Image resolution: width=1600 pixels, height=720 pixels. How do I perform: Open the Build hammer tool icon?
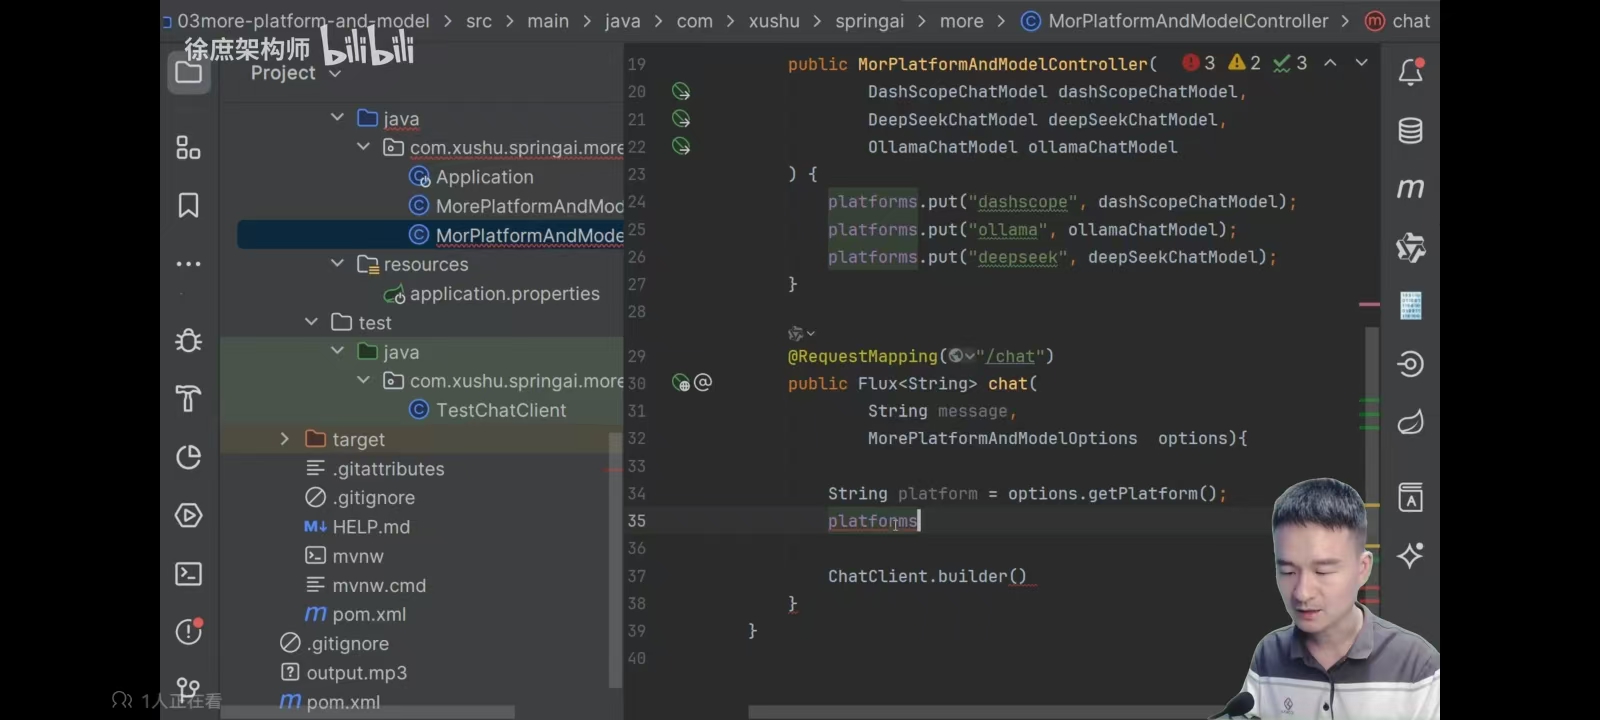(188, 398)
